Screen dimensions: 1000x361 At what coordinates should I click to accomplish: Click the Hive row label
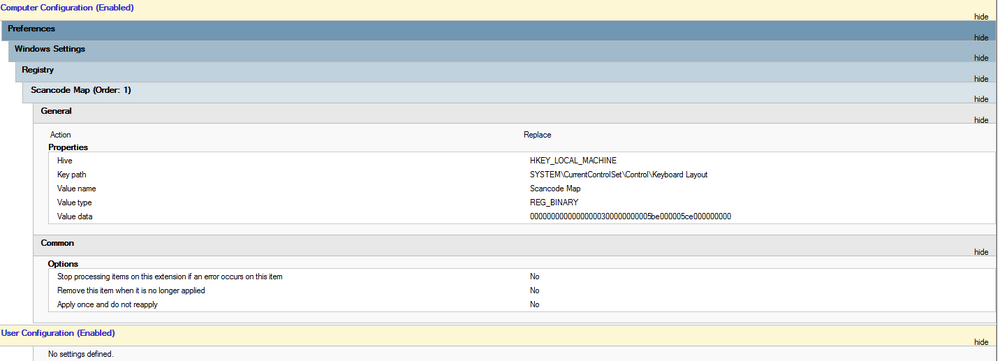coord(64,161)
